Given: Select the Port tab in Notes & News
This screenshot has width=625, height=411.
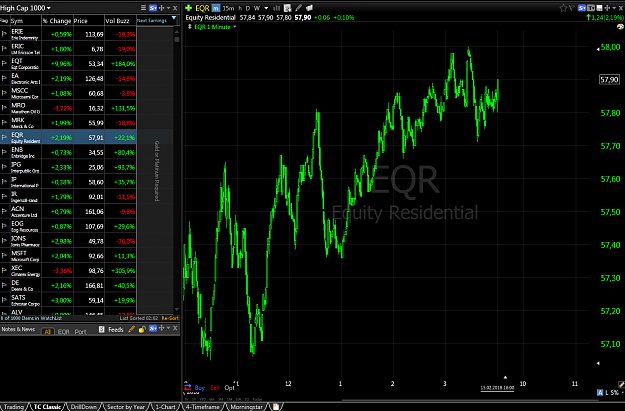Looking at the screenshot, I should point(80,331).
